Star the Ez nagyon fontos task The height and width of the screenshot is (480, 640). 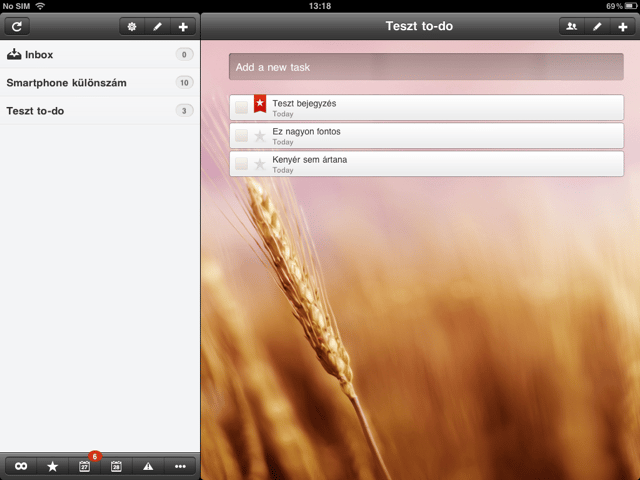(x=260, y=136)
